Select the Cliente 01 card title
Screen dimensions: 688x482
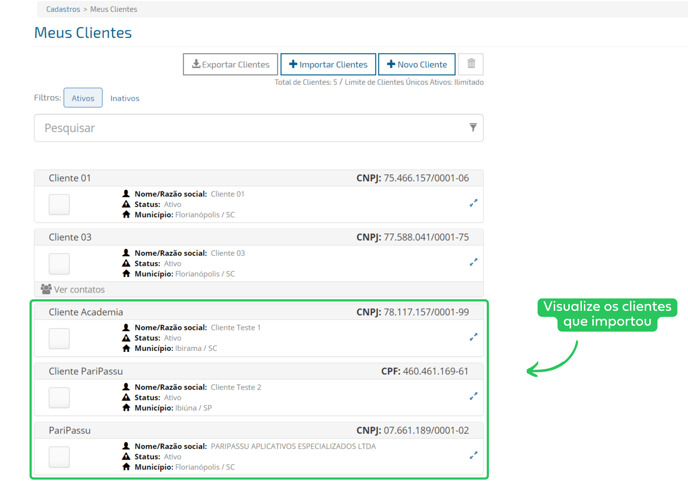coord(70,178)
